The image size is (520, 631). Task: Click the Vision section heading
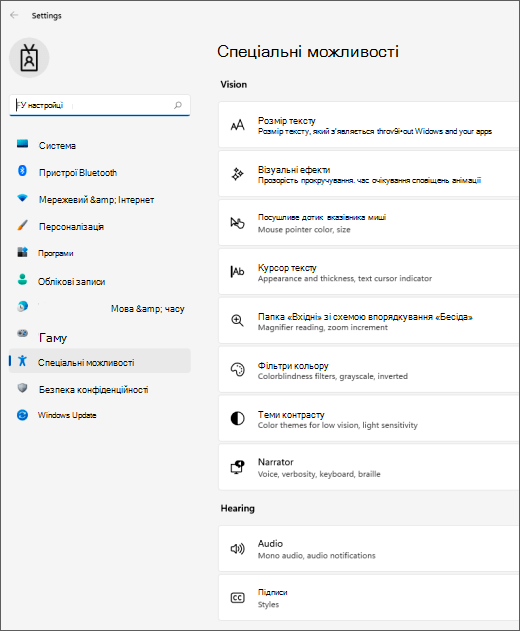coord(233,85)
